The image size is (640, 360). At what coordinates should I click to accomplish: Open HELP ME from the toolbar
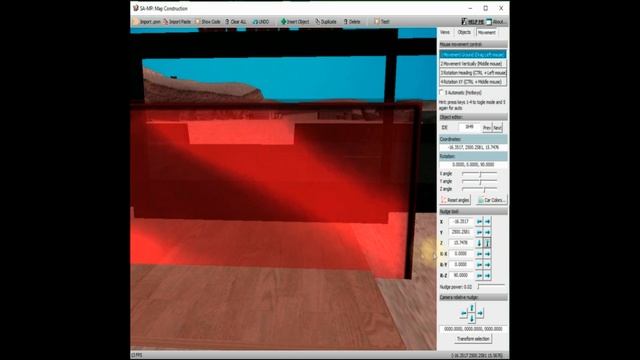click(x=472, y=22)
